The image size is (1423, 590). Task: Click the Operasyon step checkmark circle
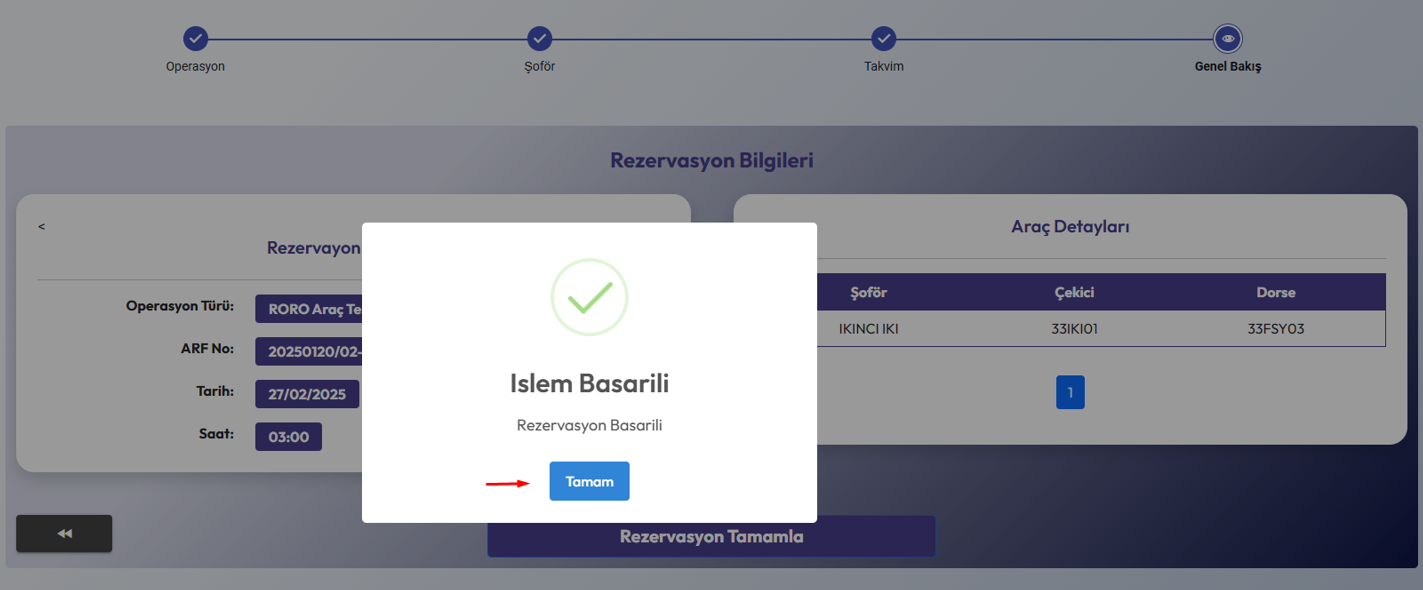[195, 39]
